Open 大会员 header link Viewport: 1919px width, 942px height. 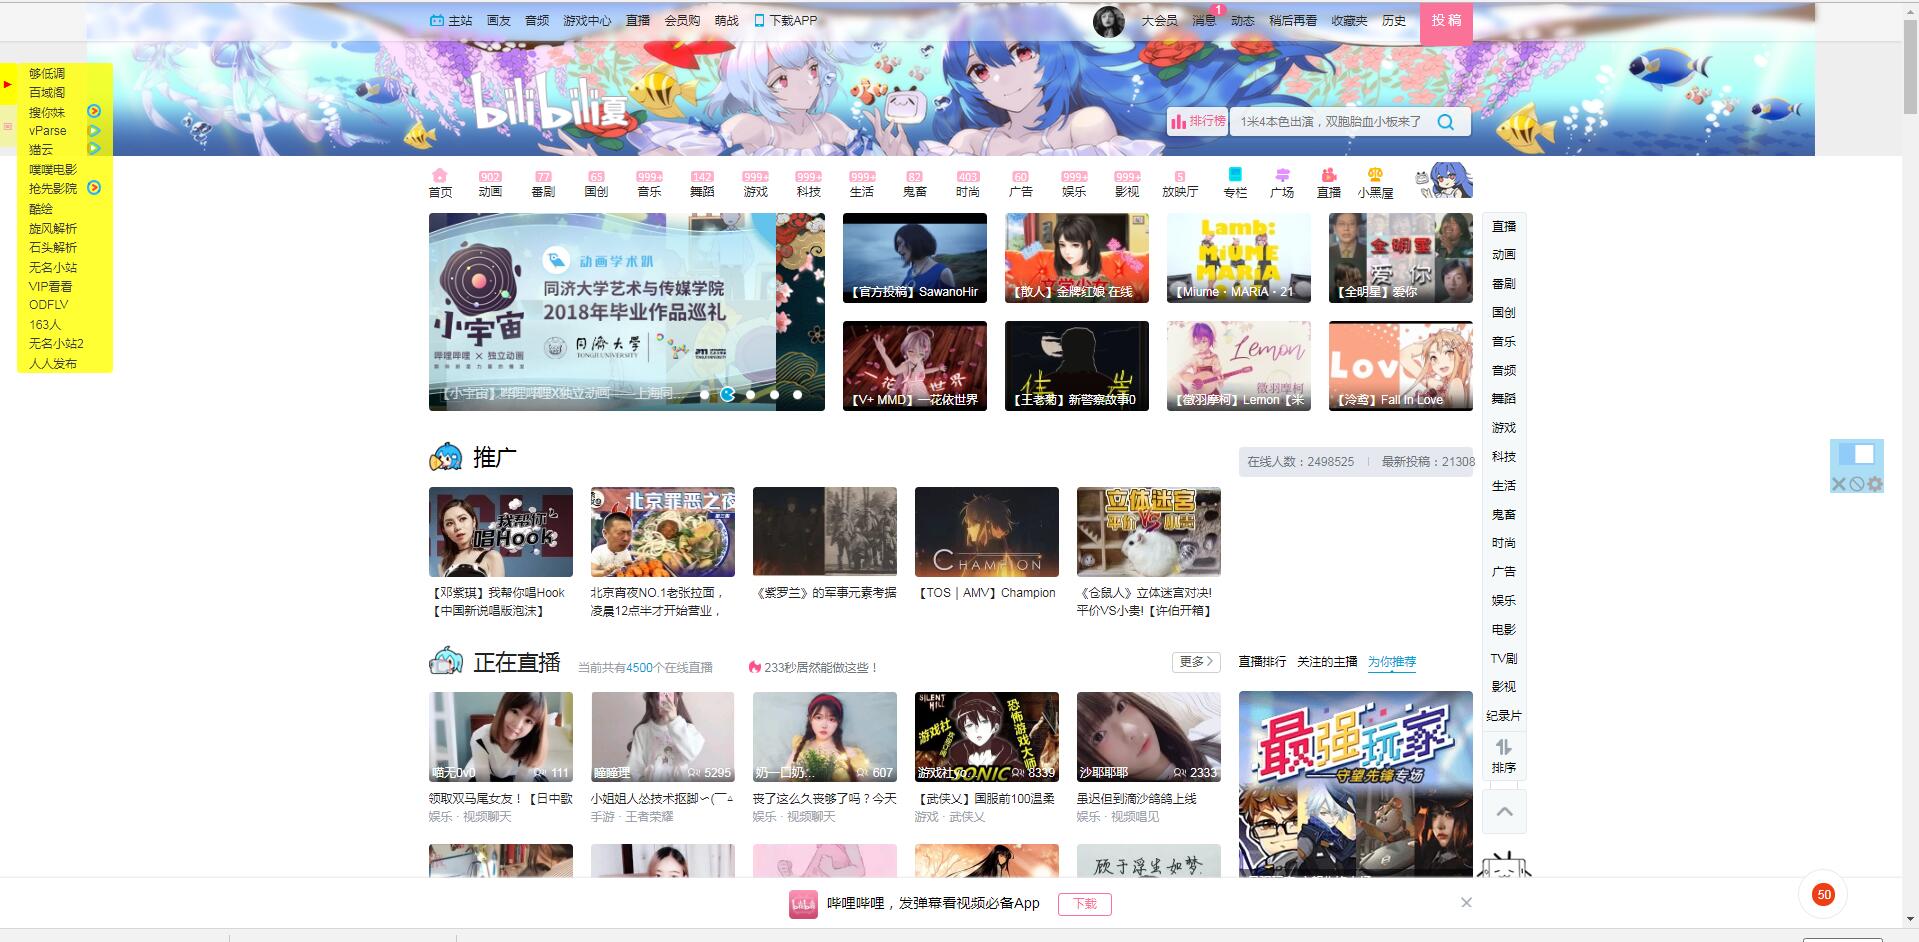pos(1159,21)
